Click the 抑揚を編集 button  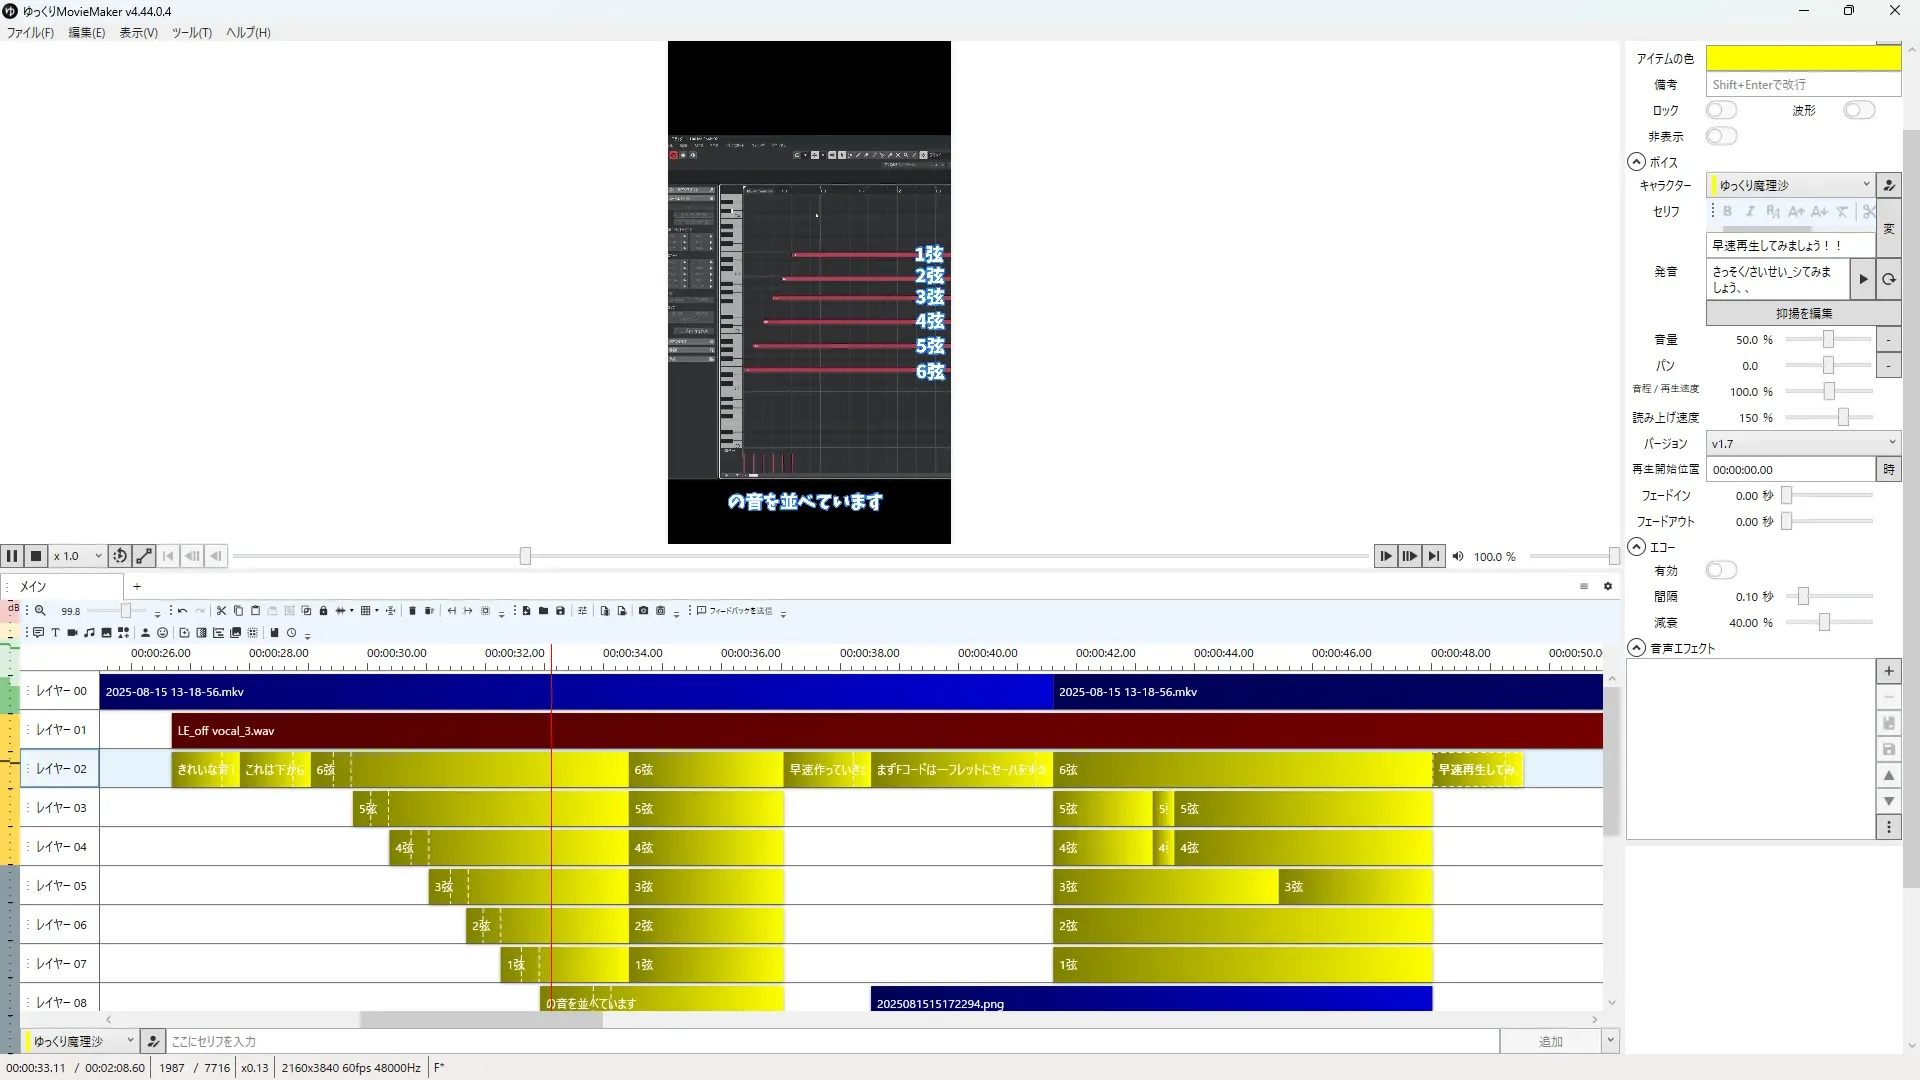click(1803, 313)
